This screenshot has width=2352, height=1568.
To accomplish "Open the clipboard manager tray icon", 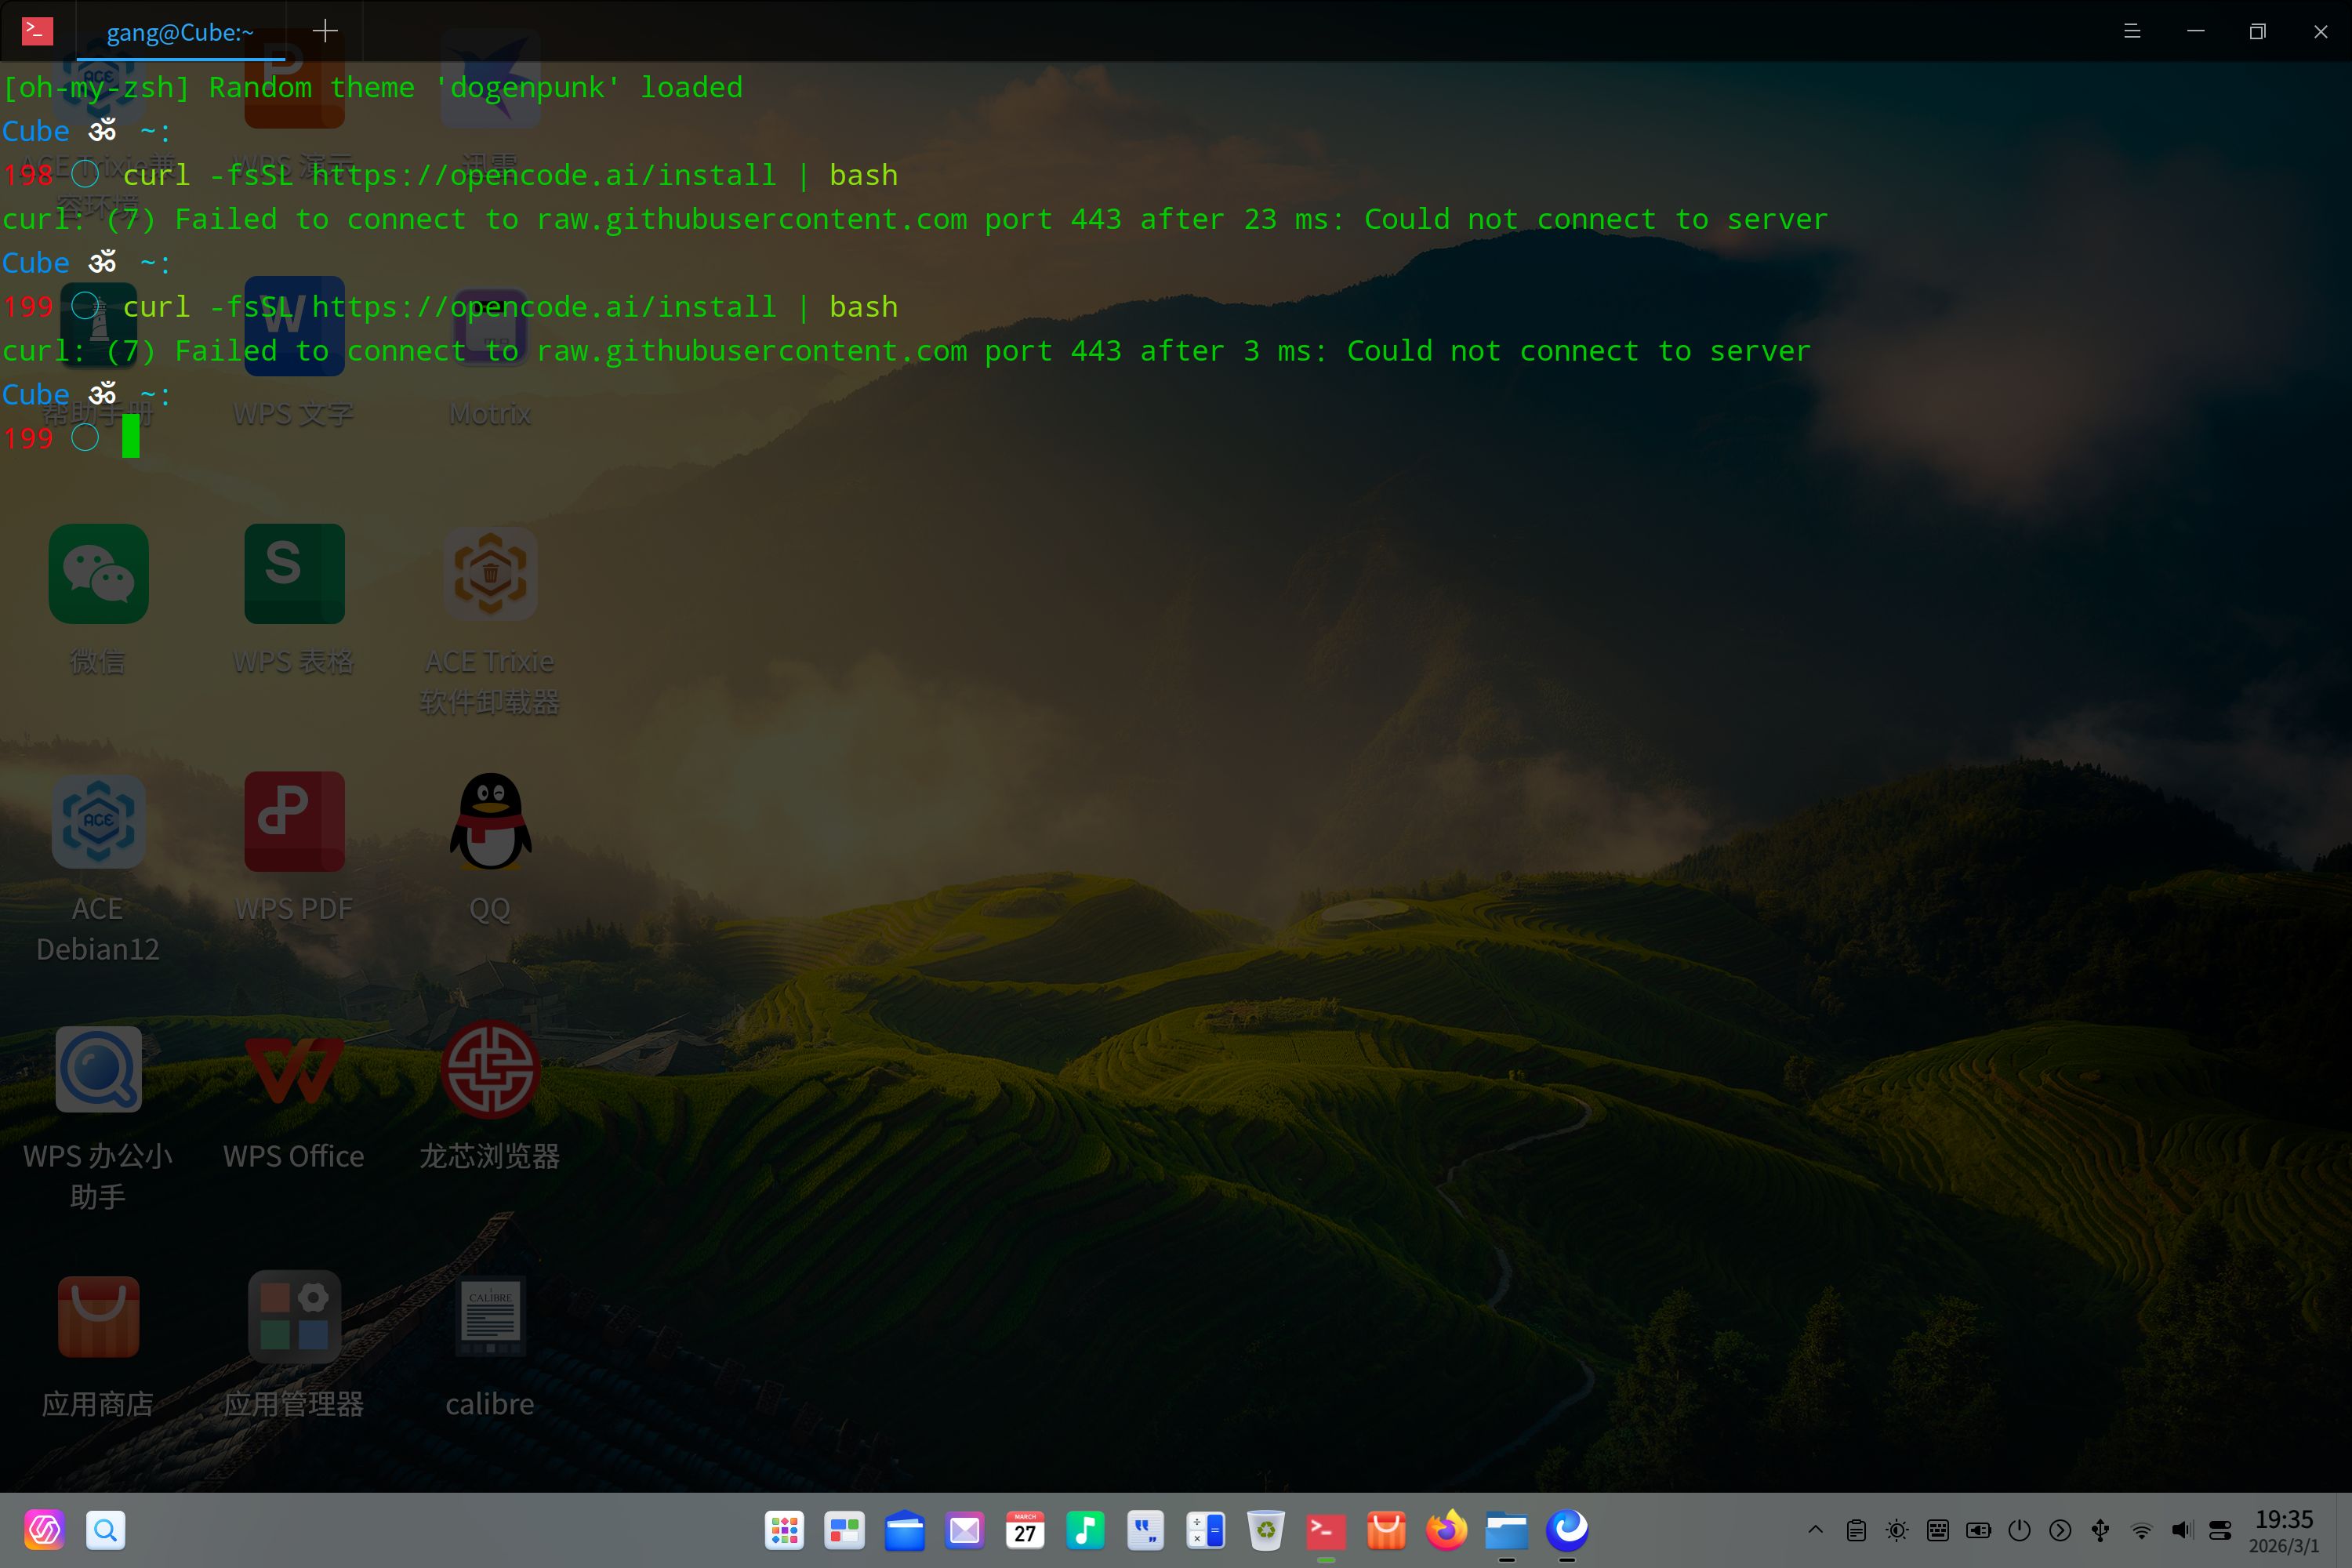I will click(1856, 1530).
